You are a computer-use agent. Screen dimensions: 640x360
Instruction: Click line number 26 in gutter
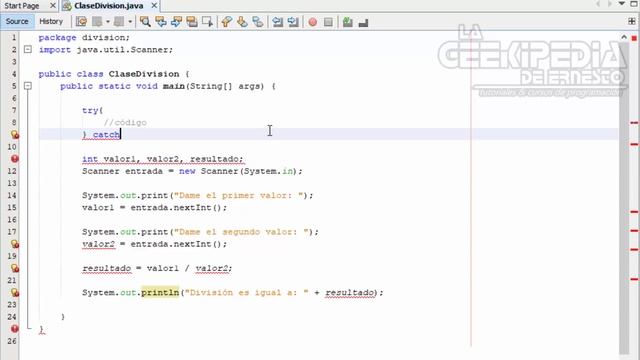(12, 341)
